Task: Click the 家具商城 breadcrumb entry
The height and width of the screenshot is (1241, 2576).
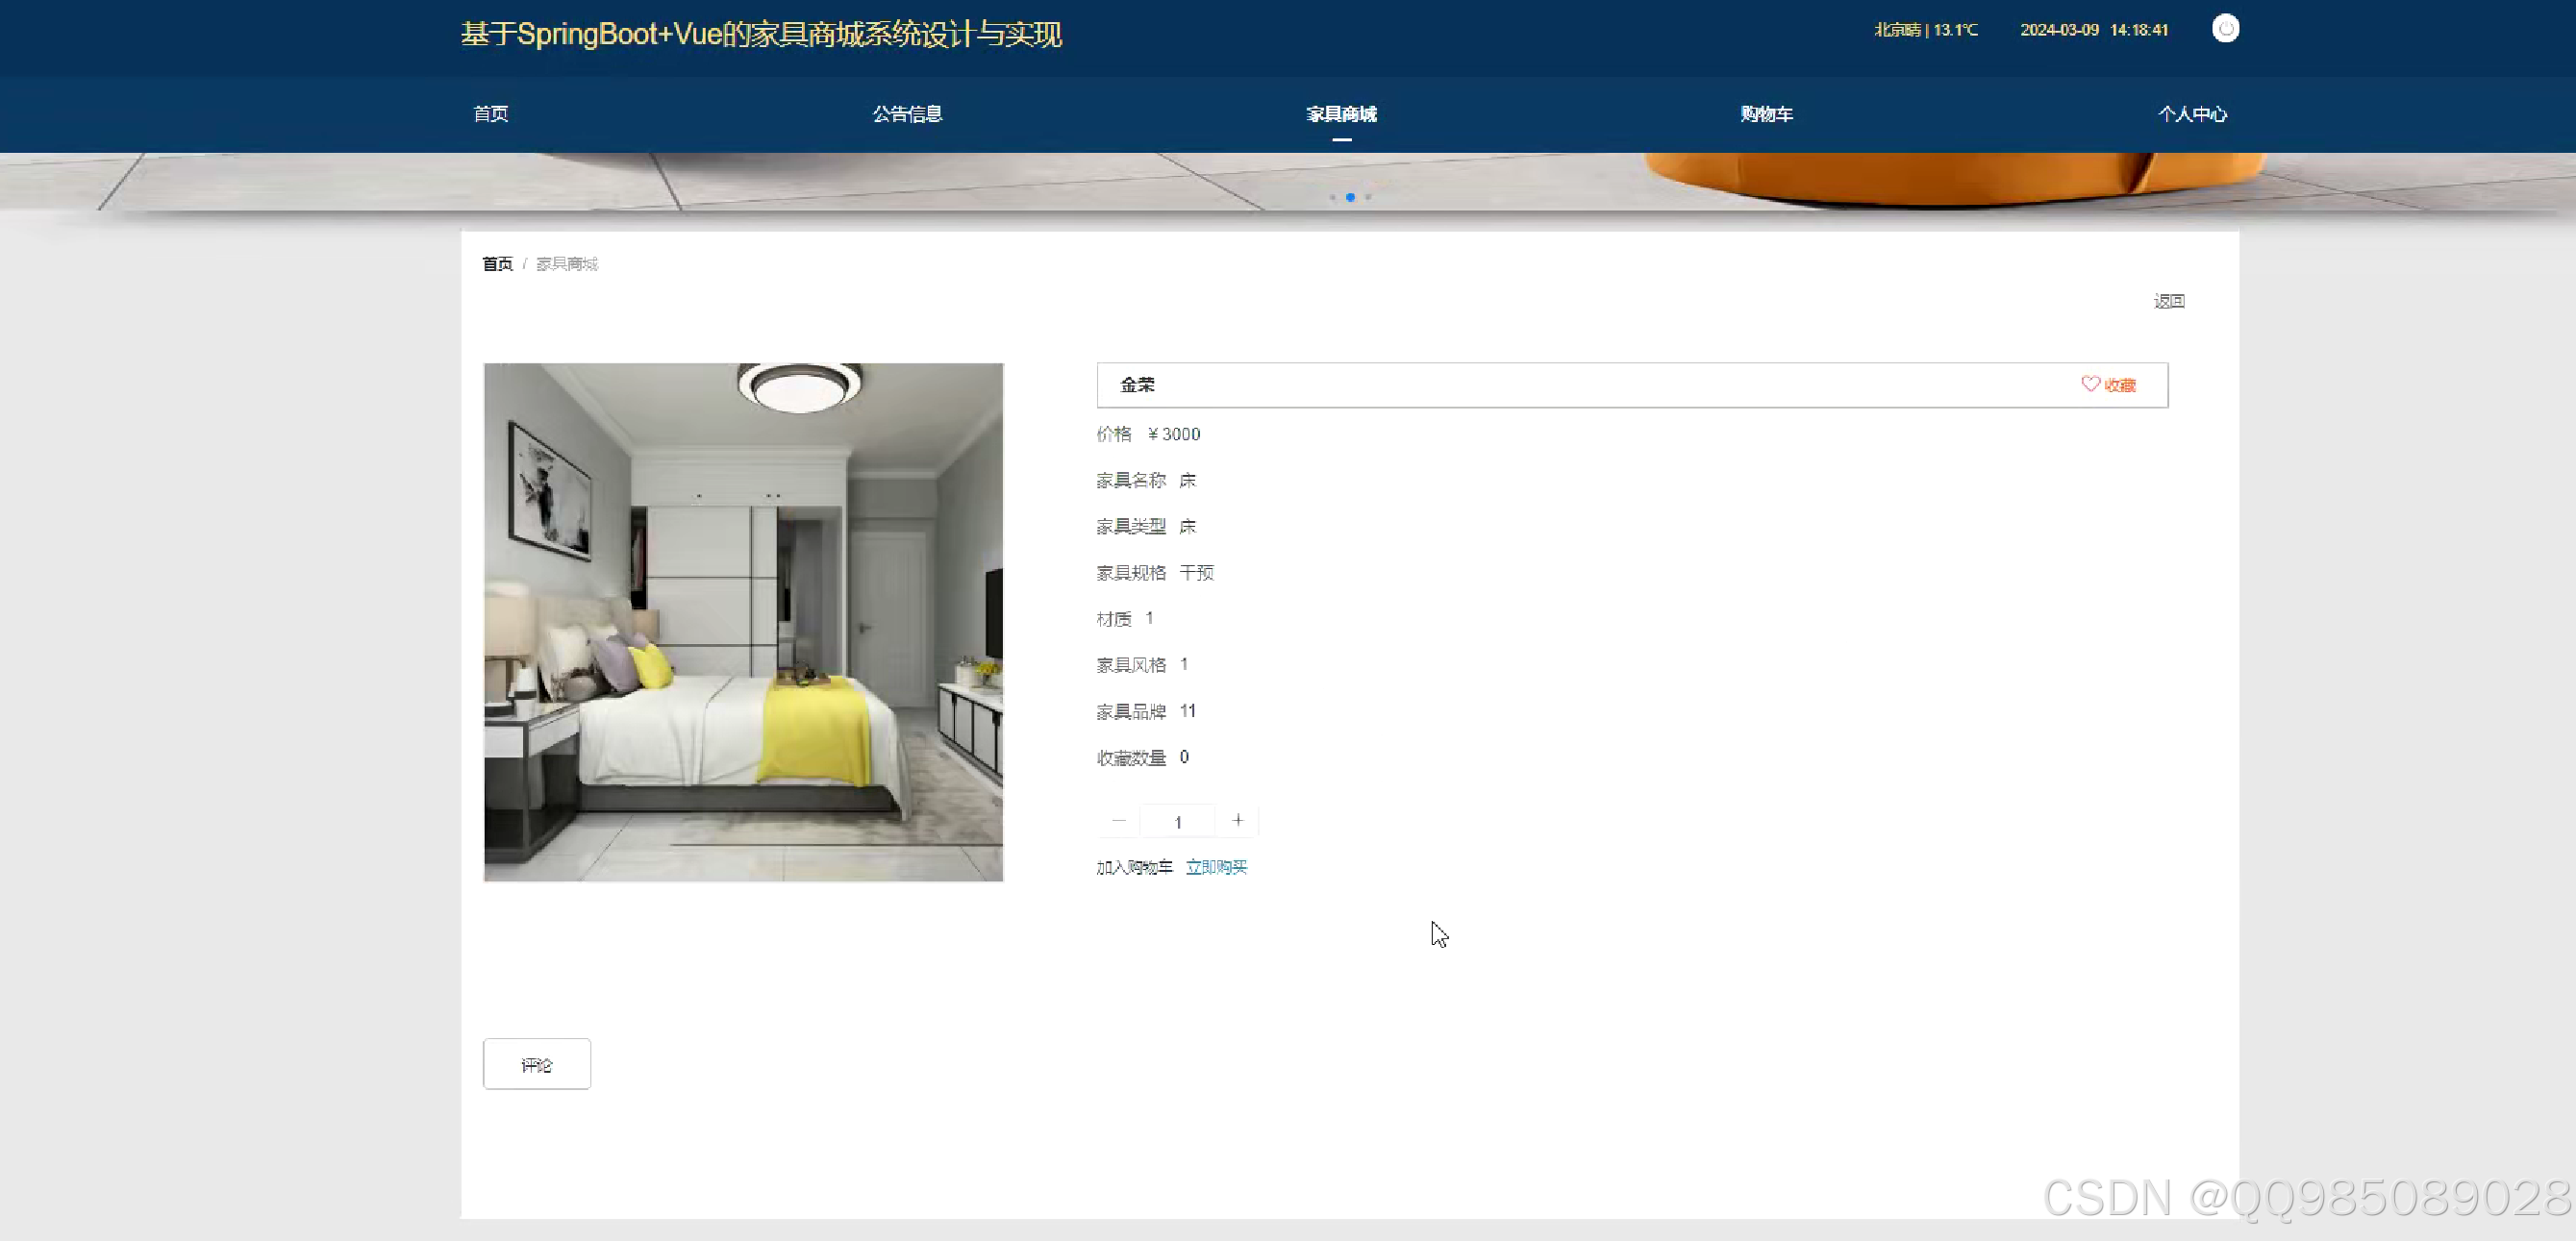Action: tap(565, 263)
